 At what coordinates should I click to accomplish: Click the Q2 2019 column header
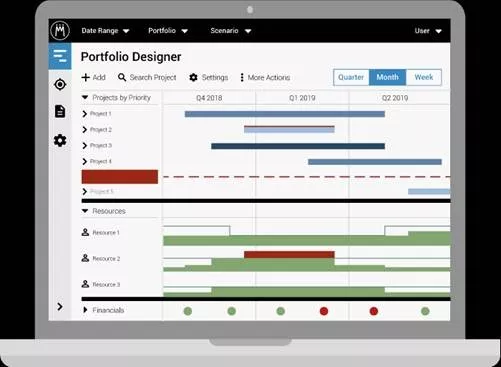(x=395, y=98)
